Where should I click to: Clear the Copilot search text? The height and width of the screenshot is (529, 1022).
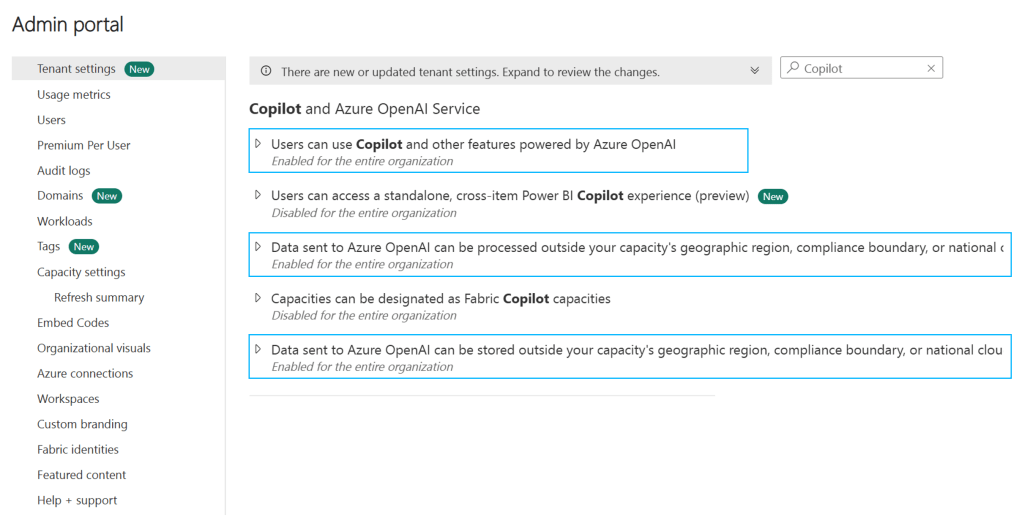coord(931,69)
